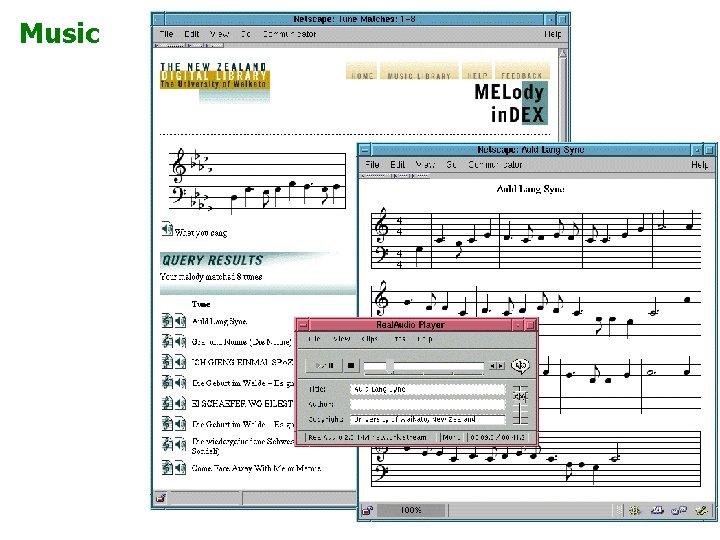The width and height of the screenshot is (720, 540).
Task: Click Copyright field in RealAudio Player
Action: (x=428, y=419)
